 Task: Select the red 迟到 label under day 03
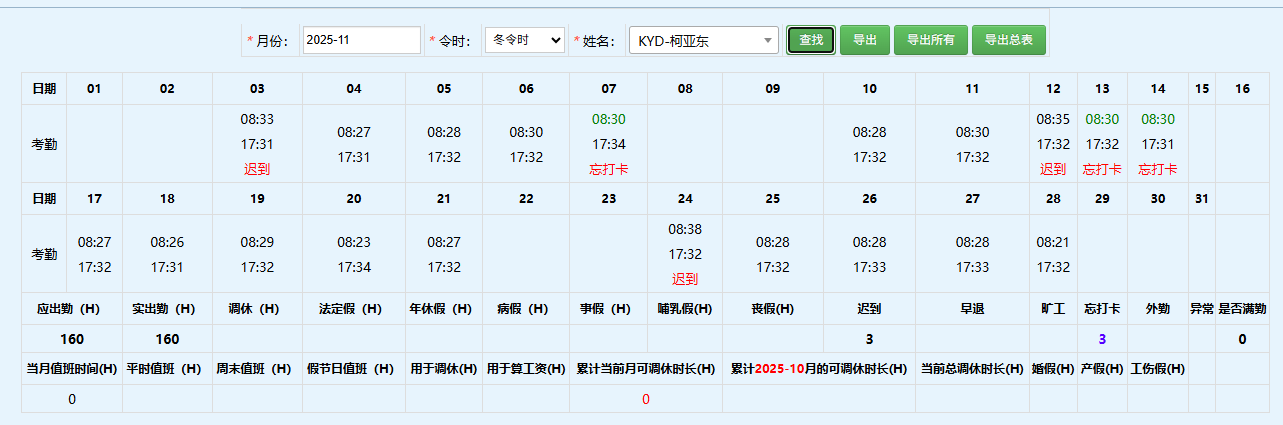pyautogui.click(x=257, y=169)
